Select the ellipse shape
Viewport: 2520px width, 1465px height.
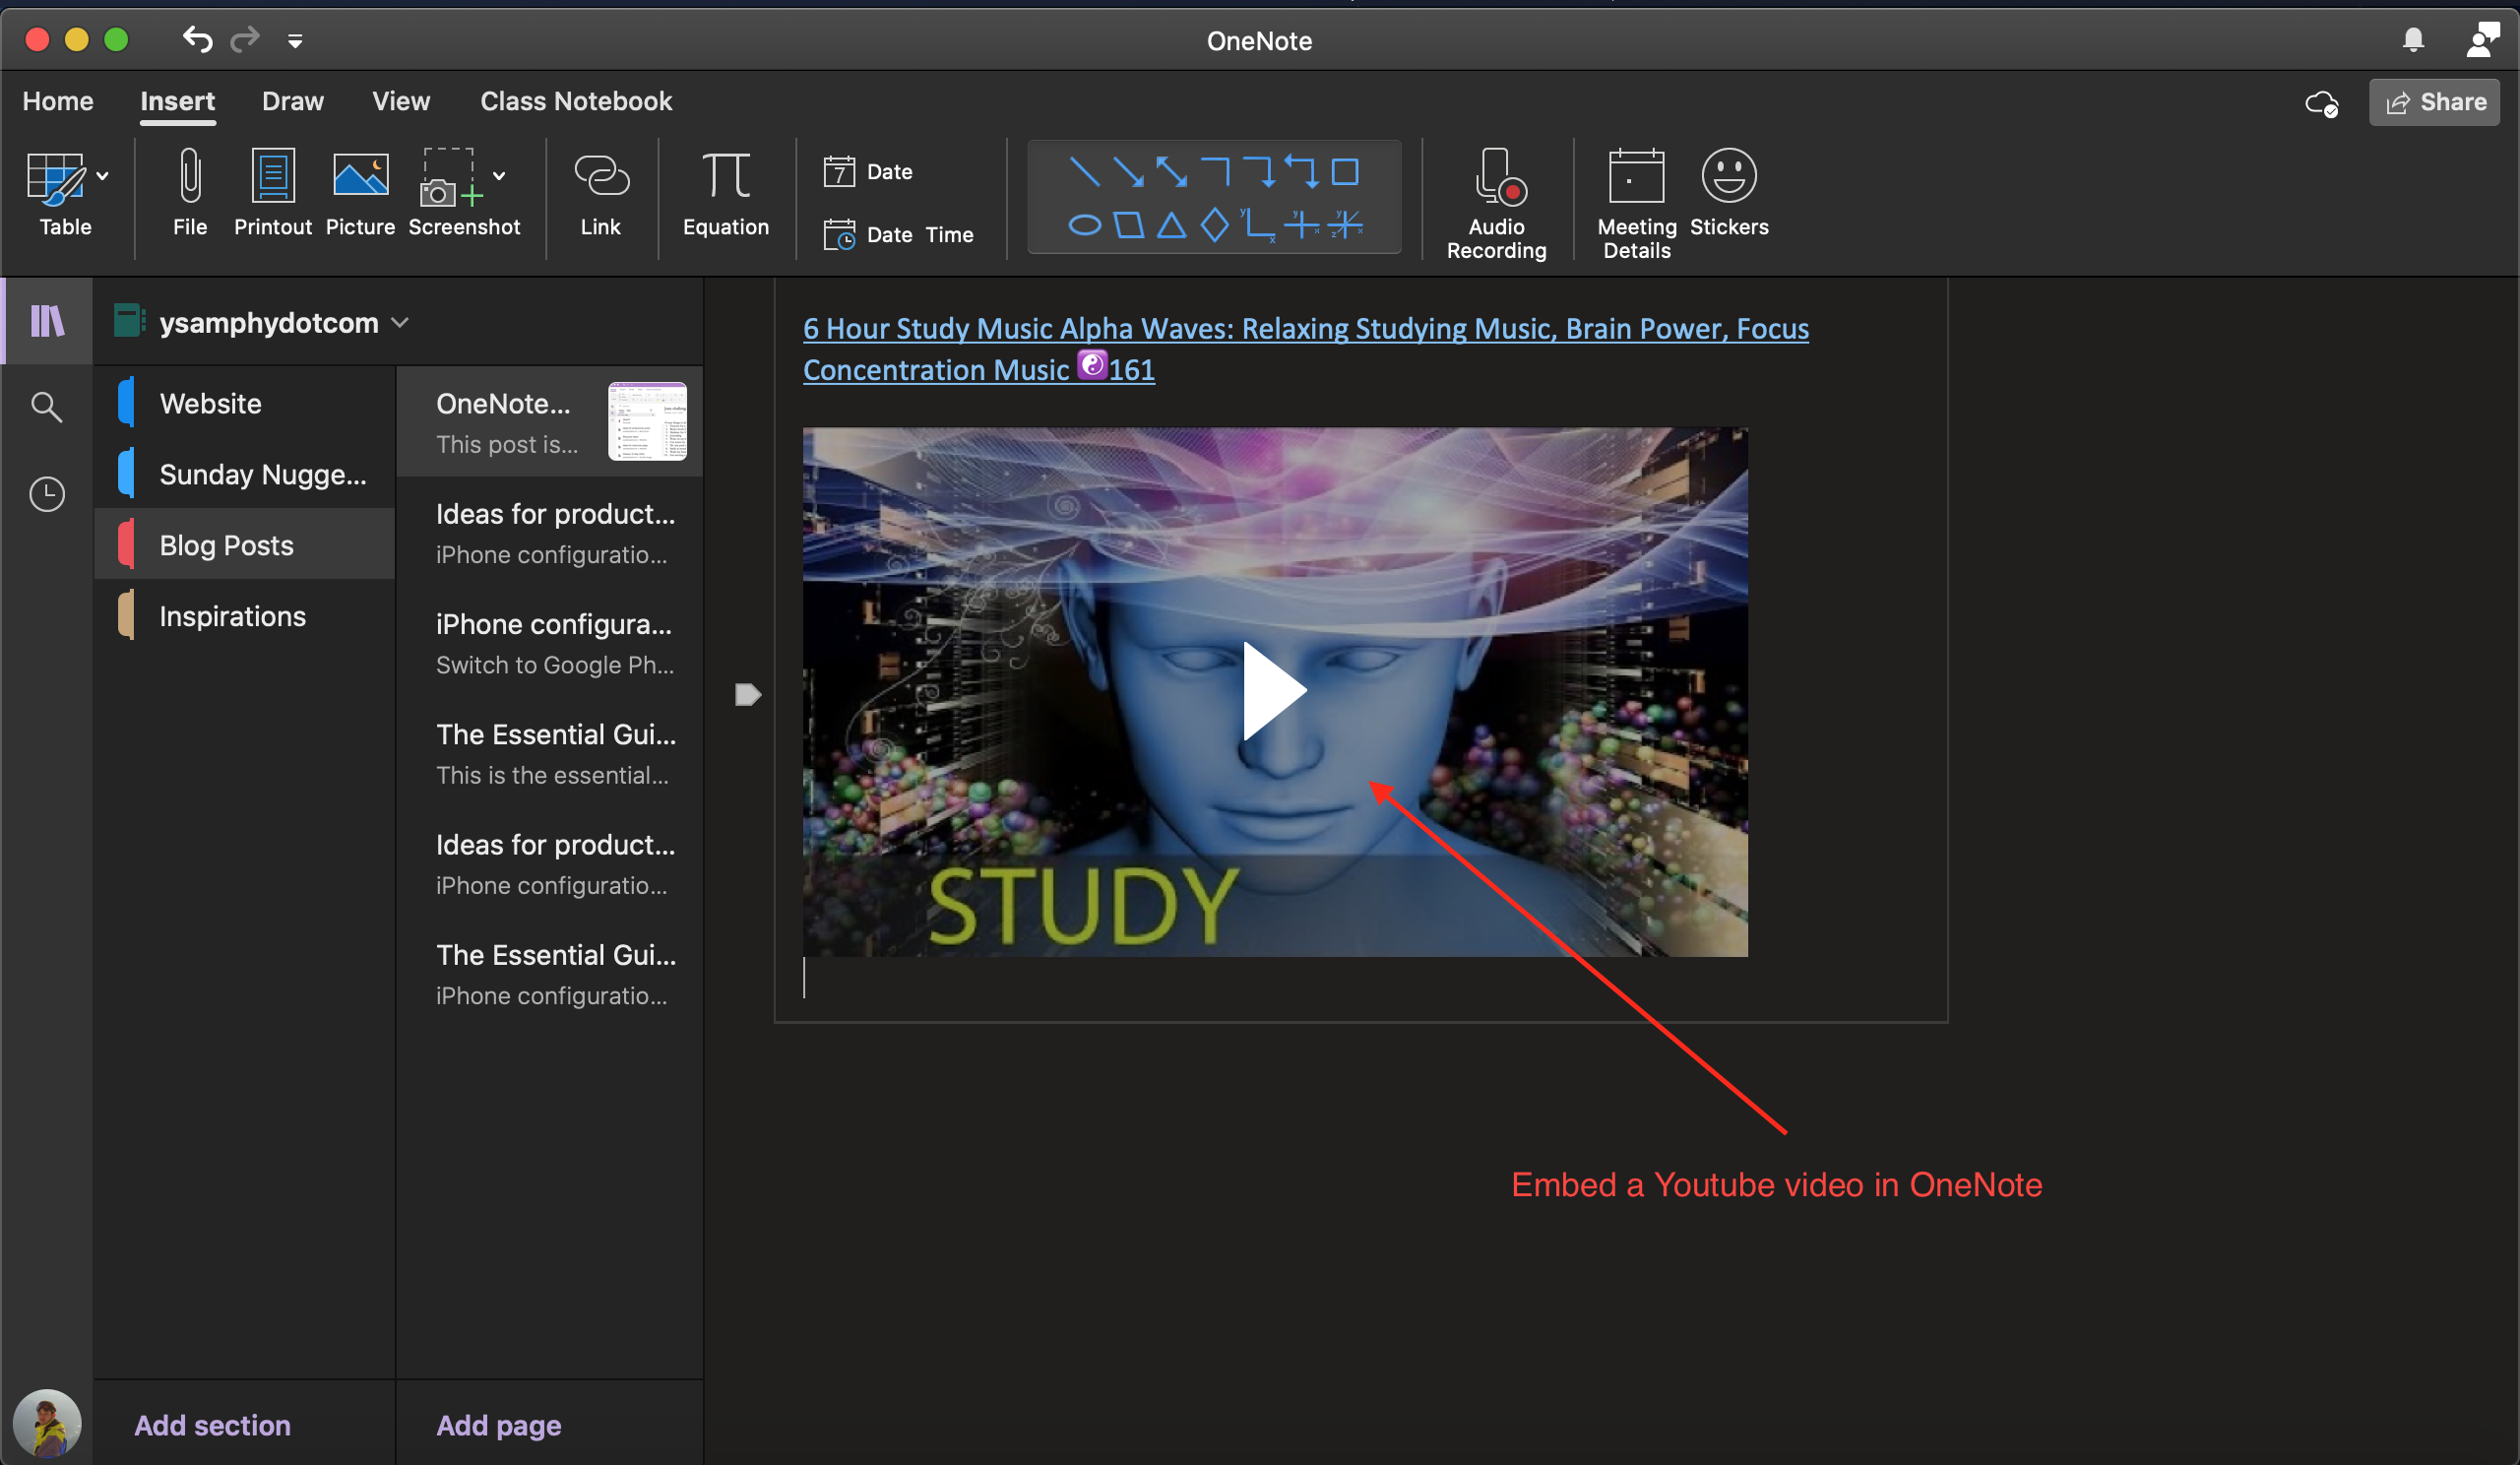1084,225
